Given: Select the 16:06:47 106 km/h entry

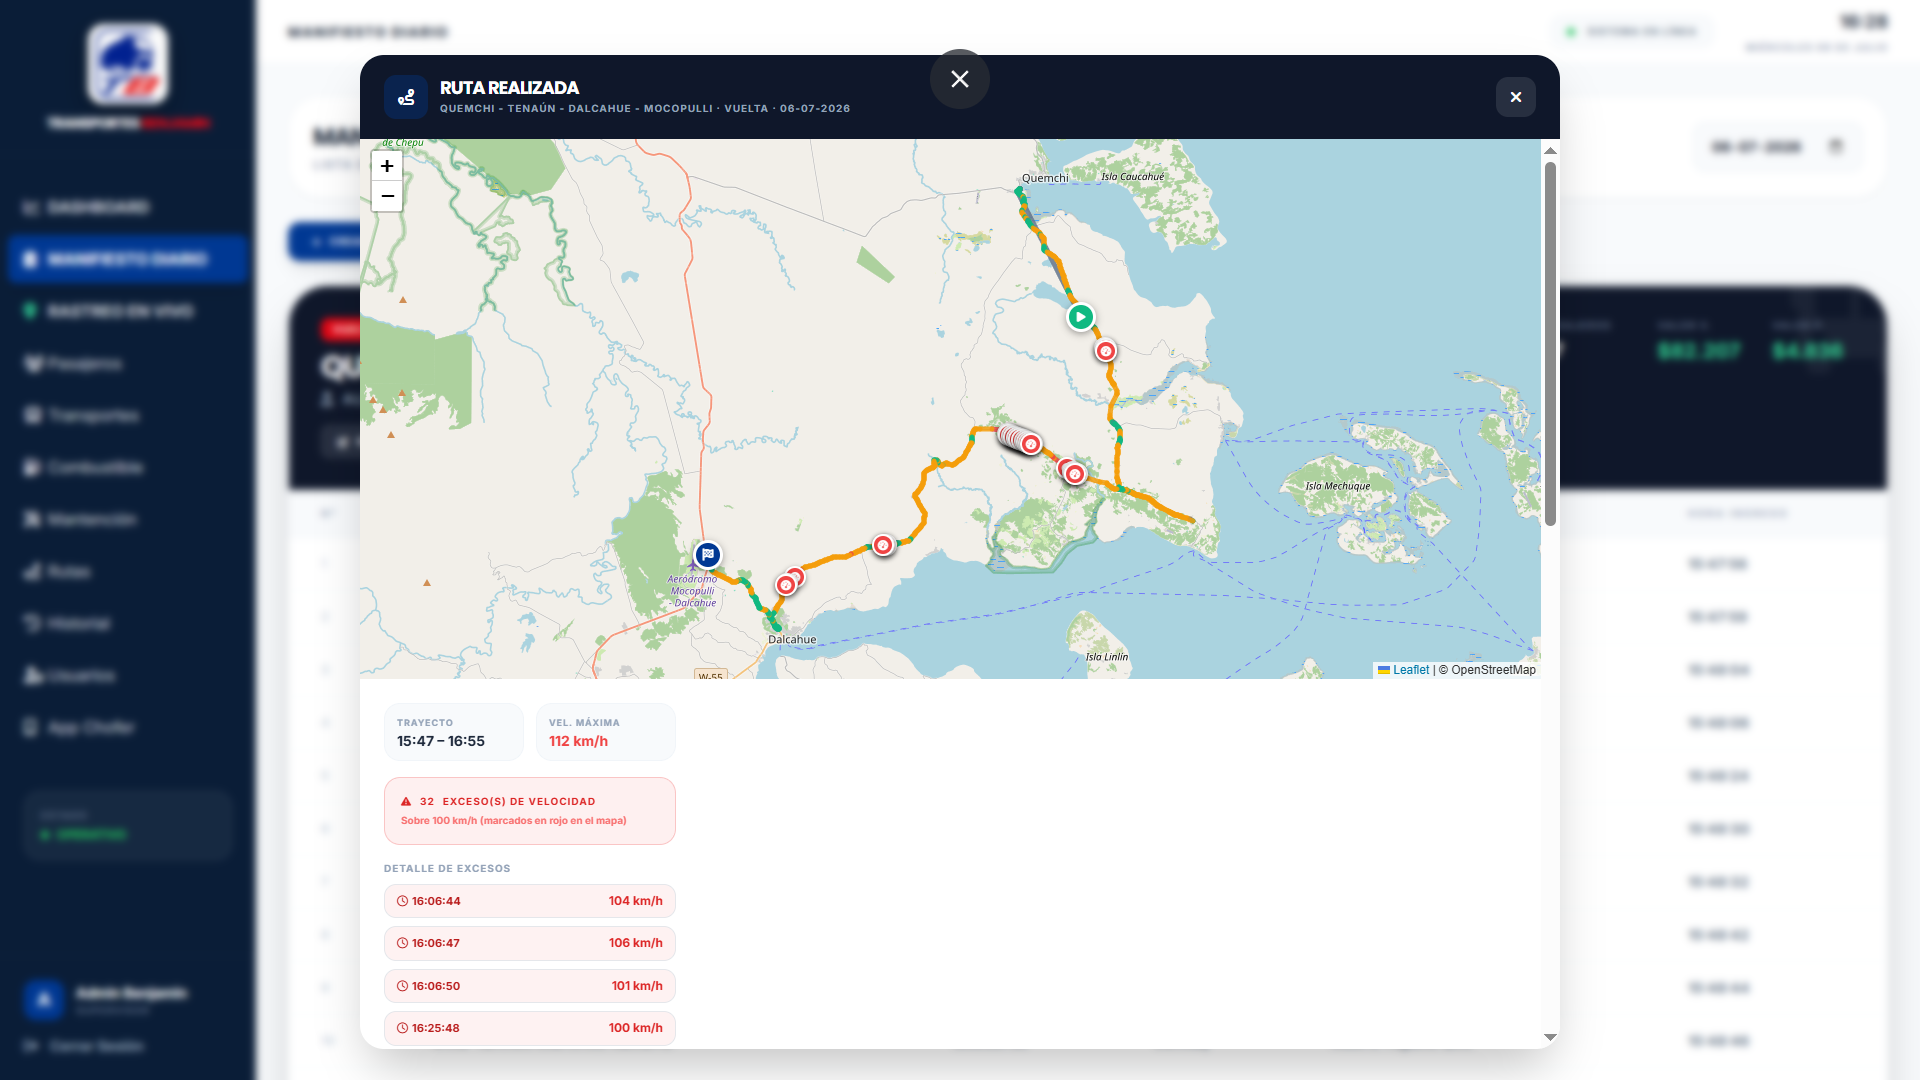Looking at the screenshot, I should [x=530, y=943].
